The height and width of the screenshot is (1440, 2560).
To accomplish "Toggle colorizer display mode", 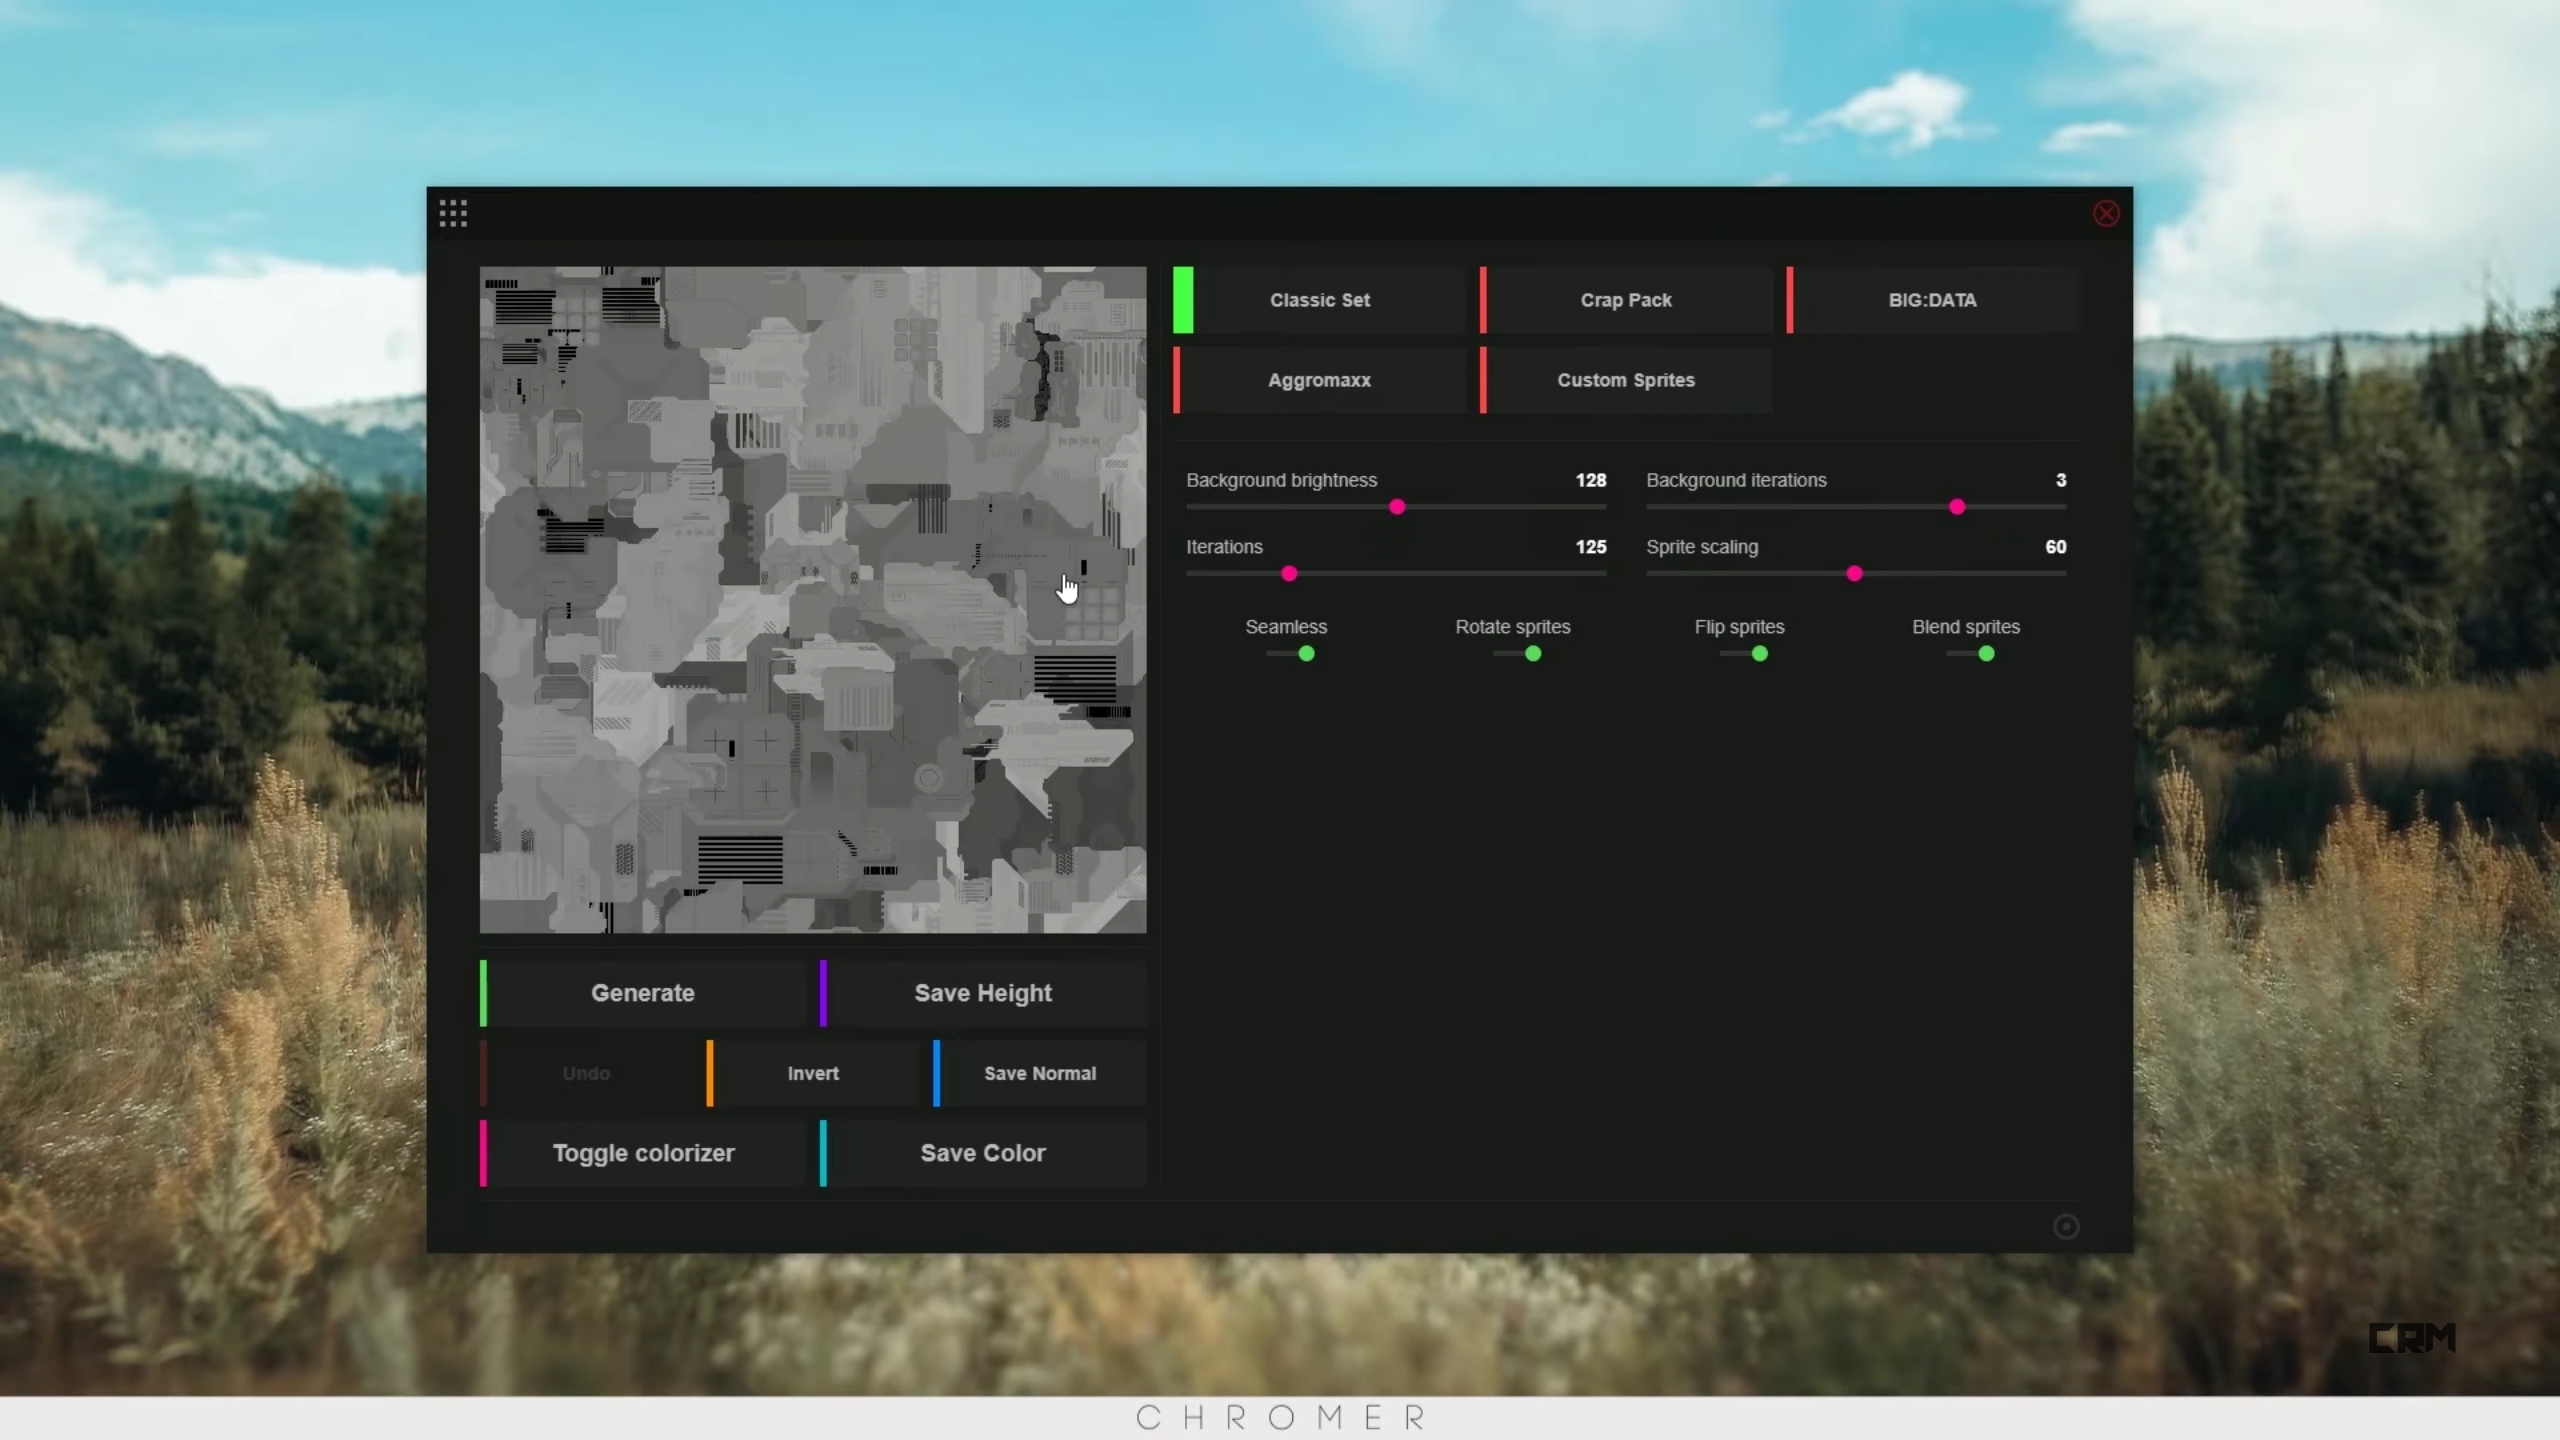I will pyautogui.click(x=642, y=1152).
